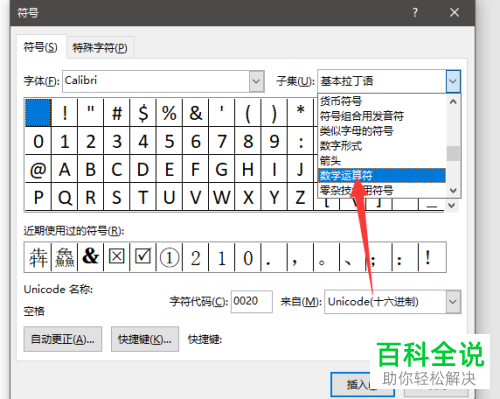This screenshot has height=399, width=500.
Task: Select the digit 9 in grid
Action: coord(274,141)
